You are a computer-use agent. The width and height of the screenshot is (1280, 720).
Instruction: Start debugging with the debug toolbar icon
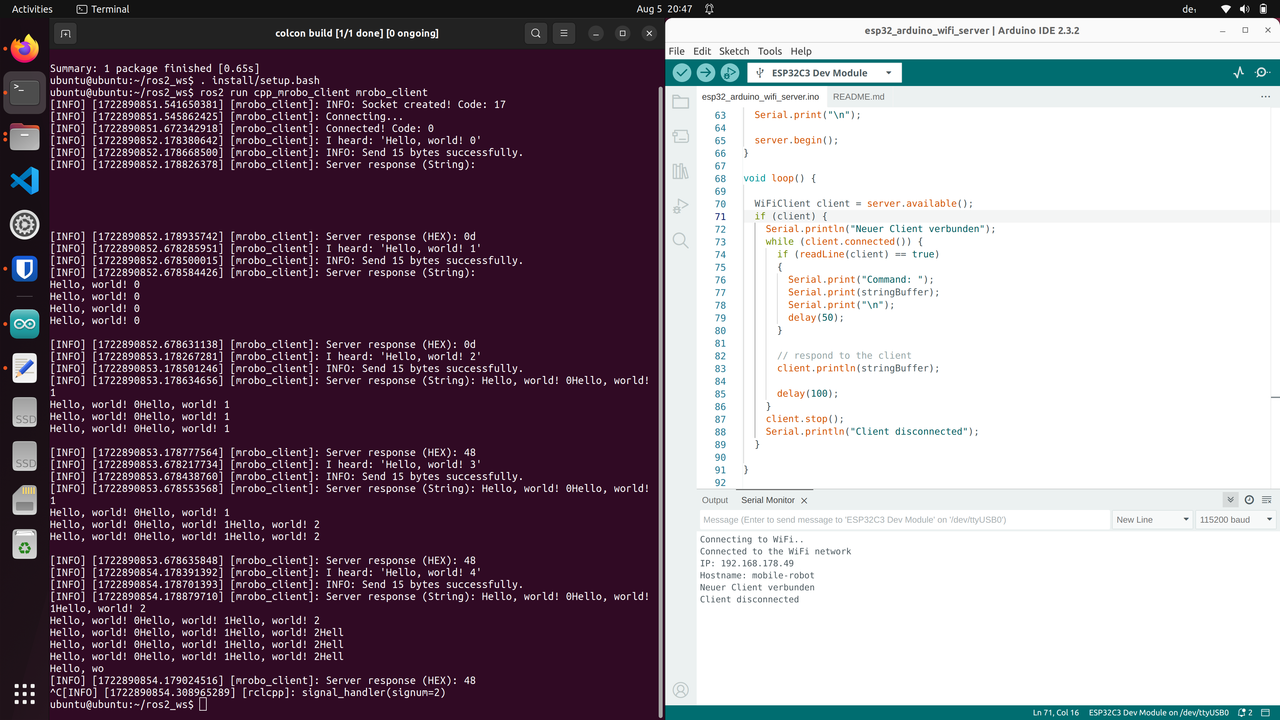coord(730,73)
